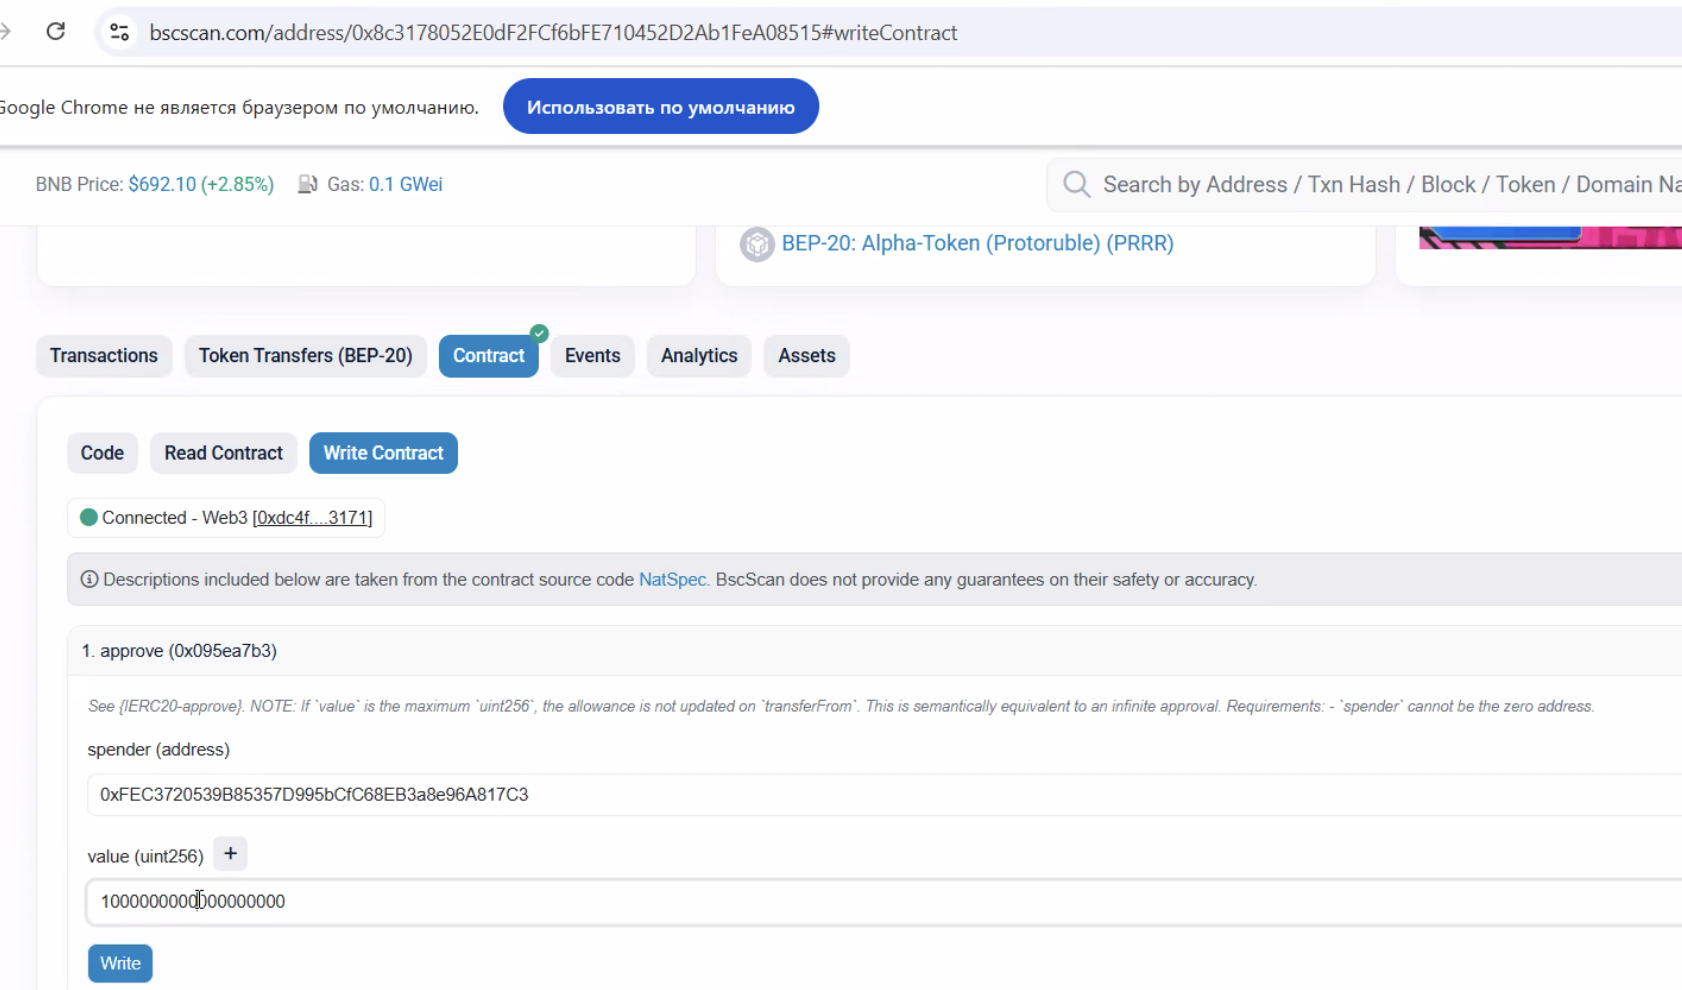Open the NatSpec link
1682x990 pixels.
click(672, 580)
